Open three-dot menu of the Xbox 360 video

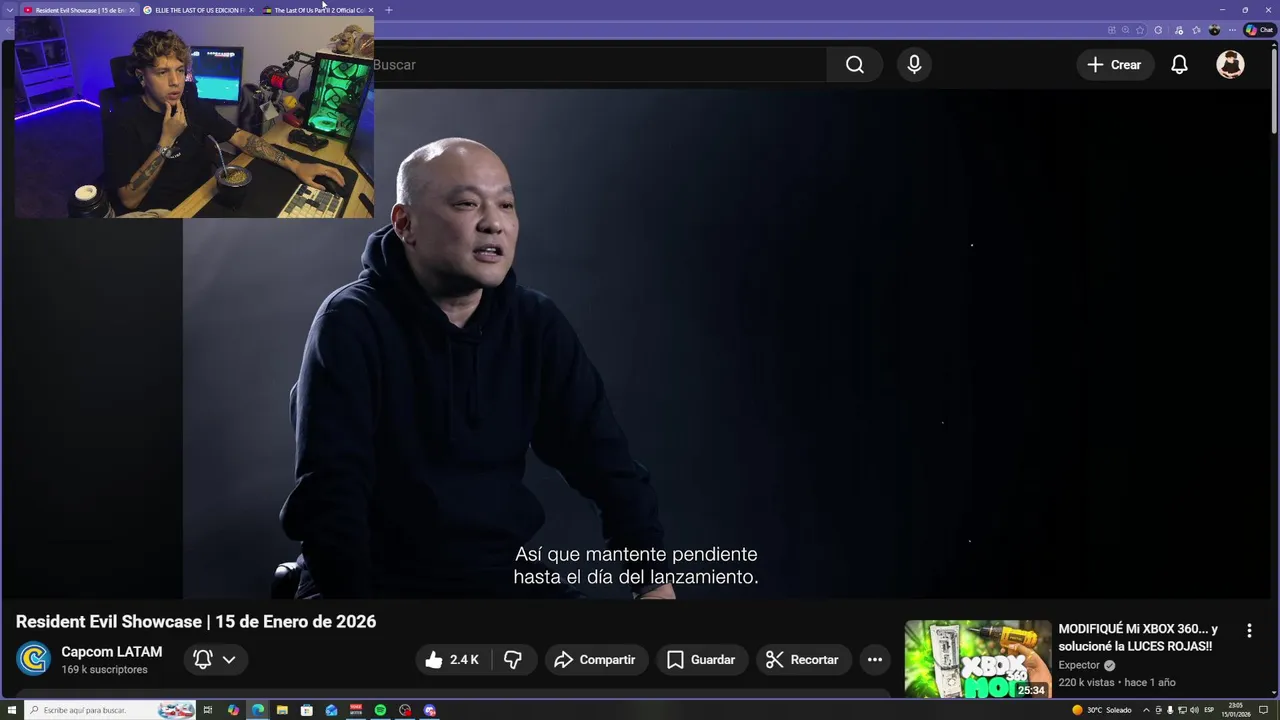(1249, 631)
